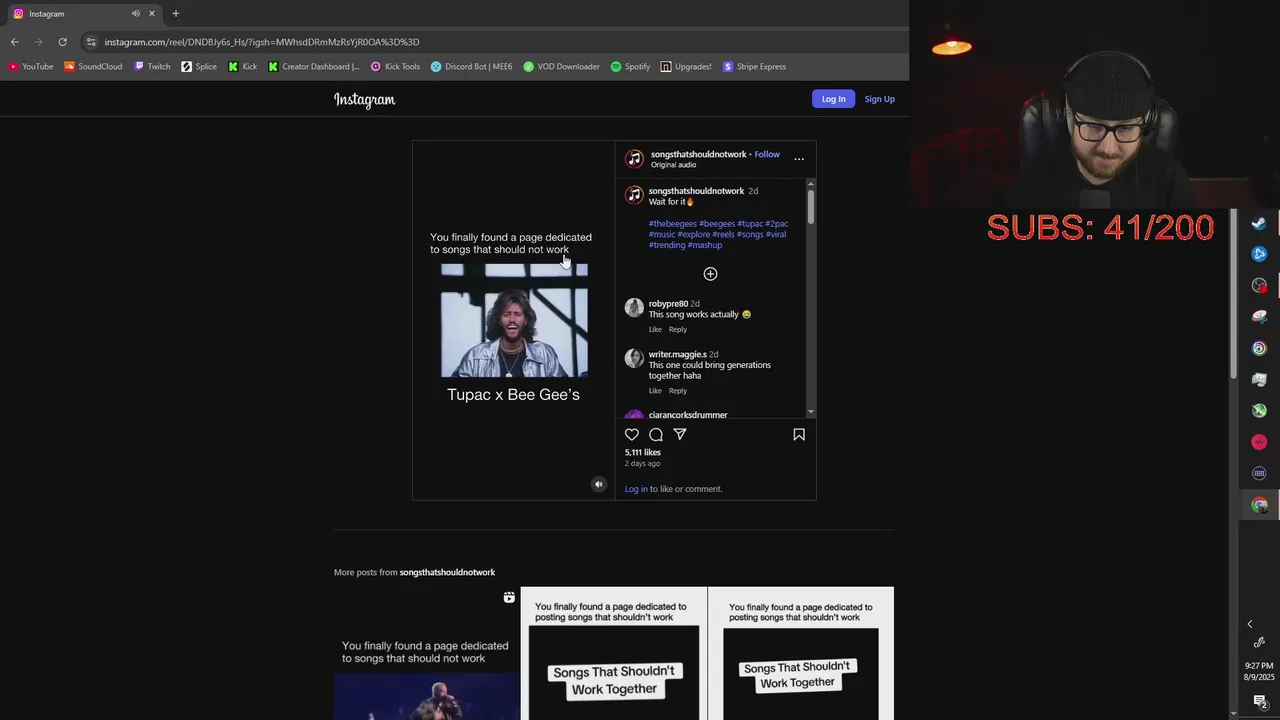Reply to robypre80's comment
This screenshot has width=1280, height=720.
click(678, 329)
